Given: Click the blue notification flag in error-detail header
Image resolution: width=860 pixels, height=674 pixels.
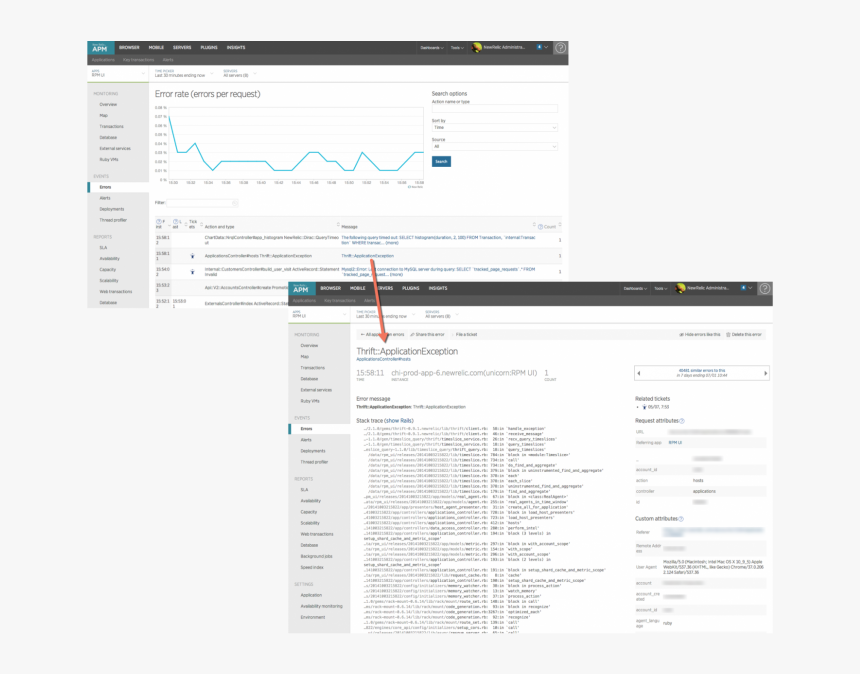Looking at the screenshot, I should click(x=743, y=288).
